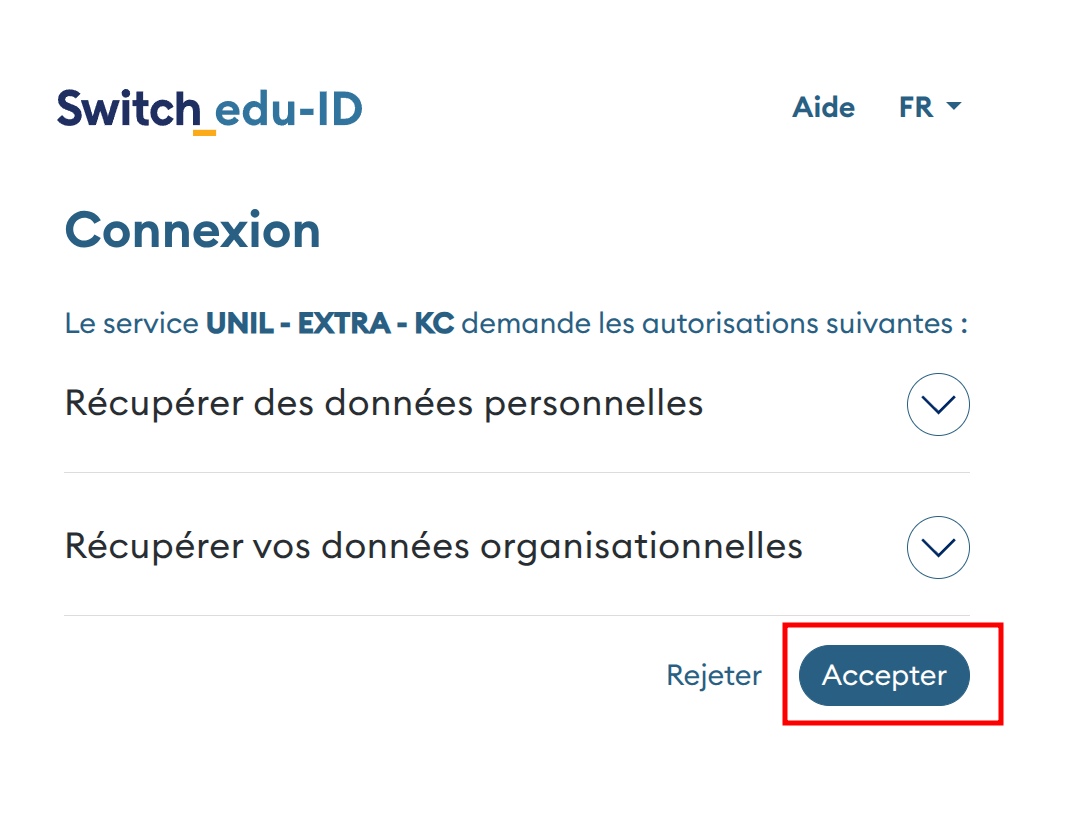Click the Switch edu-ID logo

tap(209, 108)
